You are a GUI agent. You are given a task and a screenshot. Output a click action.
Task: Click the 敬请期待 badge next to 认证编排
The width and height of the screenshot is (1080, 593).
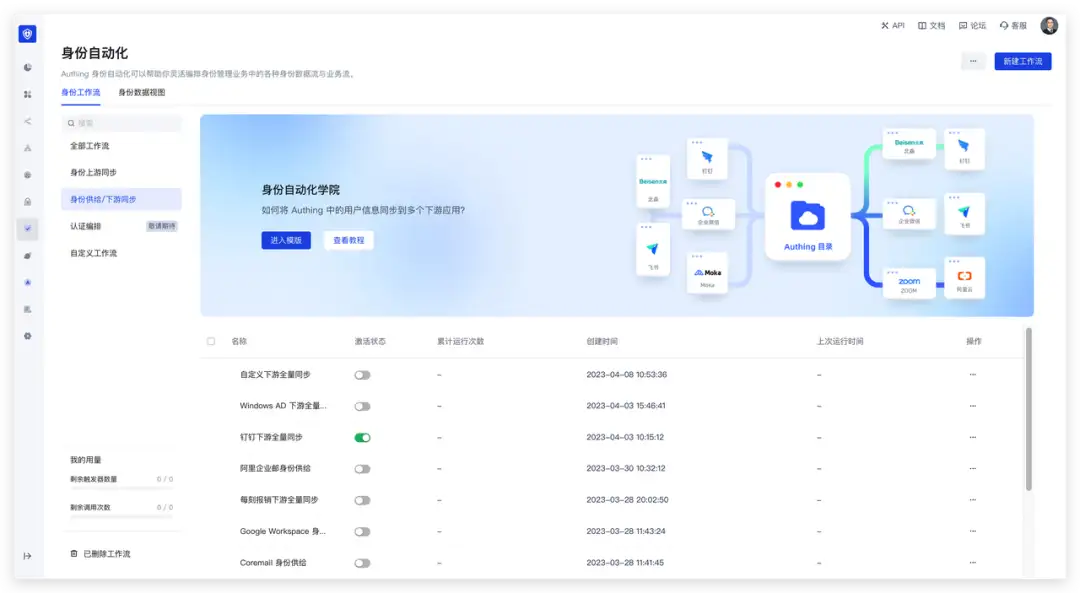162,226
